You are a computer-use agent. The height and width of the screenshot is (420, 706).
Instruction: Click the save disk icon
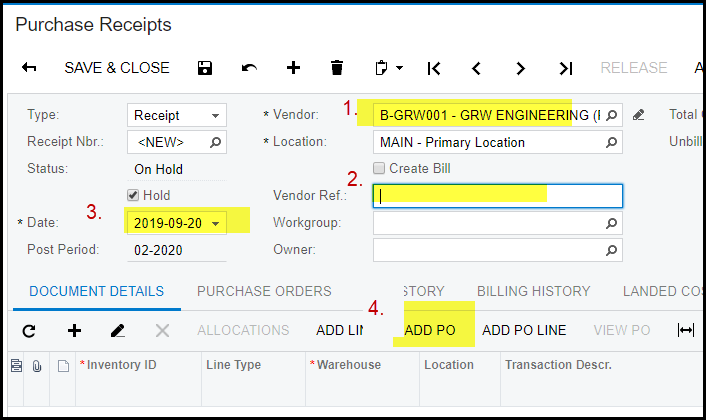pyautogui.click(x=205, y=68)
